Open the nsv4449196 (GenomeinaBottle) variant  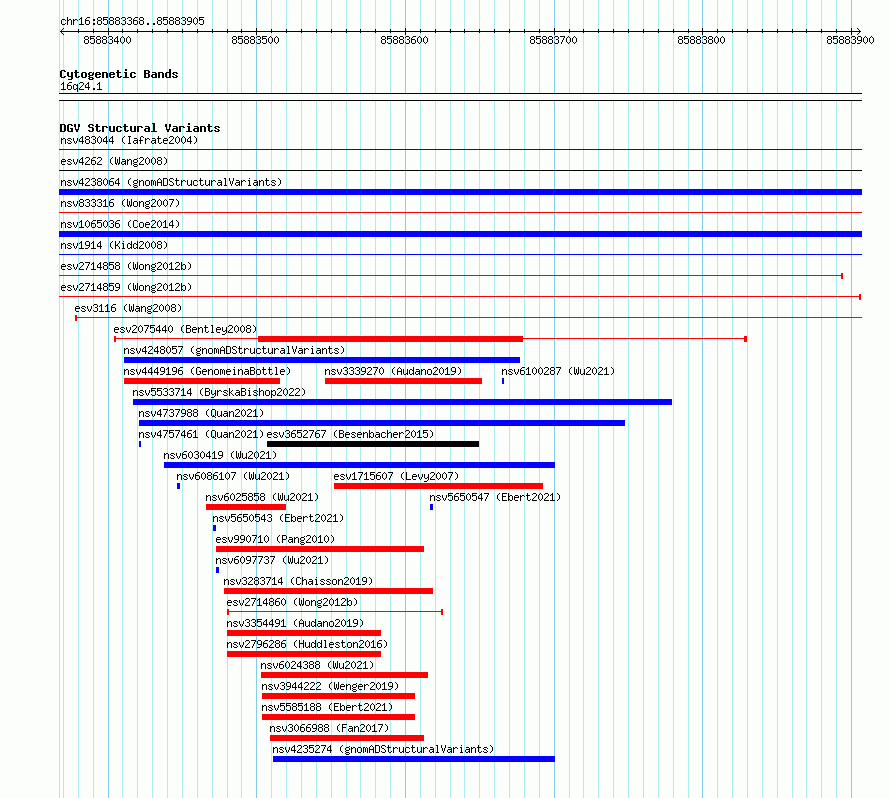coord(207,371)
